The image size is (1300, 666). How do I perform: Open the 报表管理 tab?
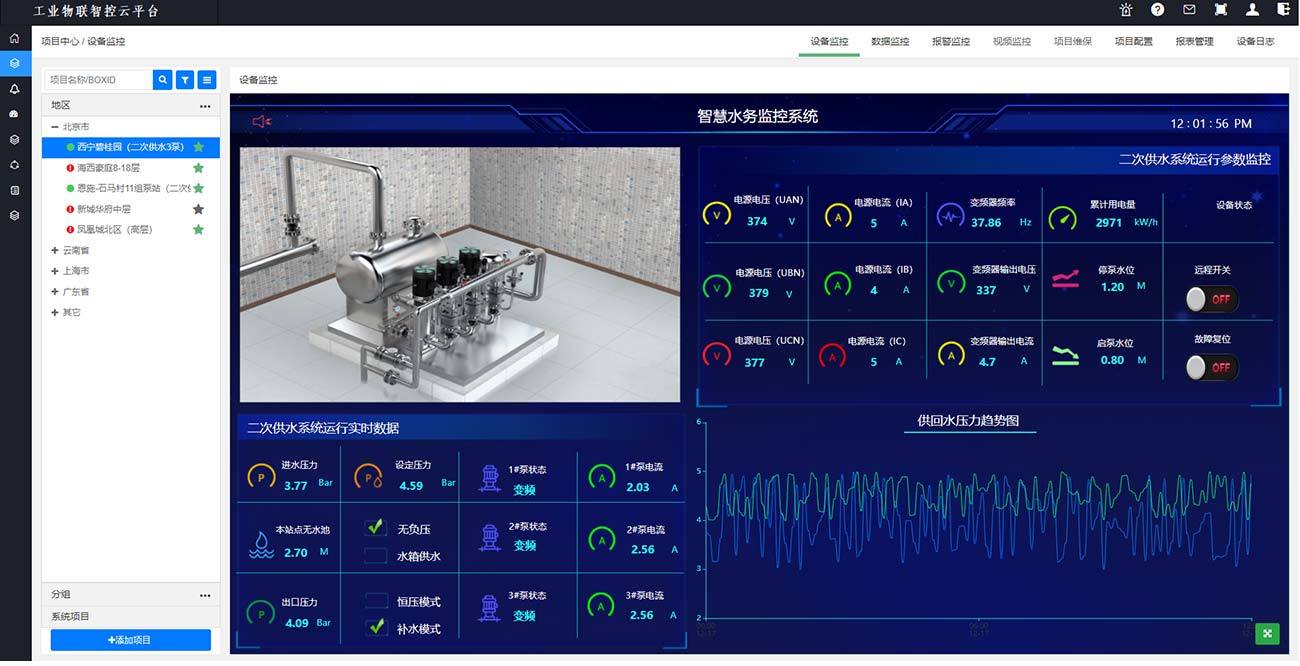tap(1194, 42)
